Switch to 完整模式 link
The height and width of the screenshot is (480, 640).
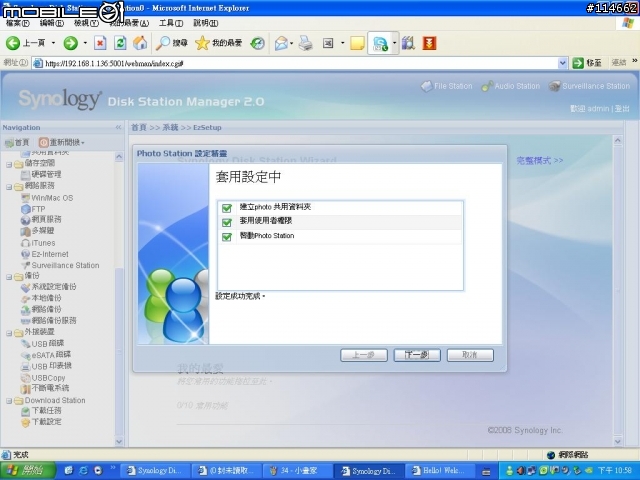[x=540, y=160]
